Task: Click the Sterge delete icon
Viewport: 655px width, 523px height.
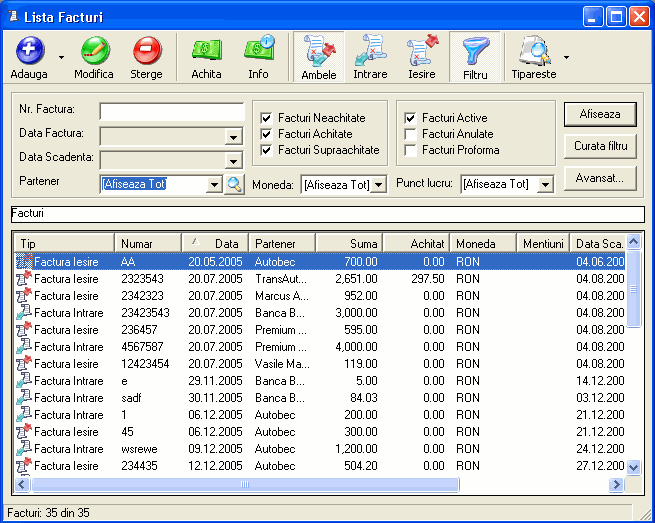Action: pyautogui.click(x=146, y=50)
